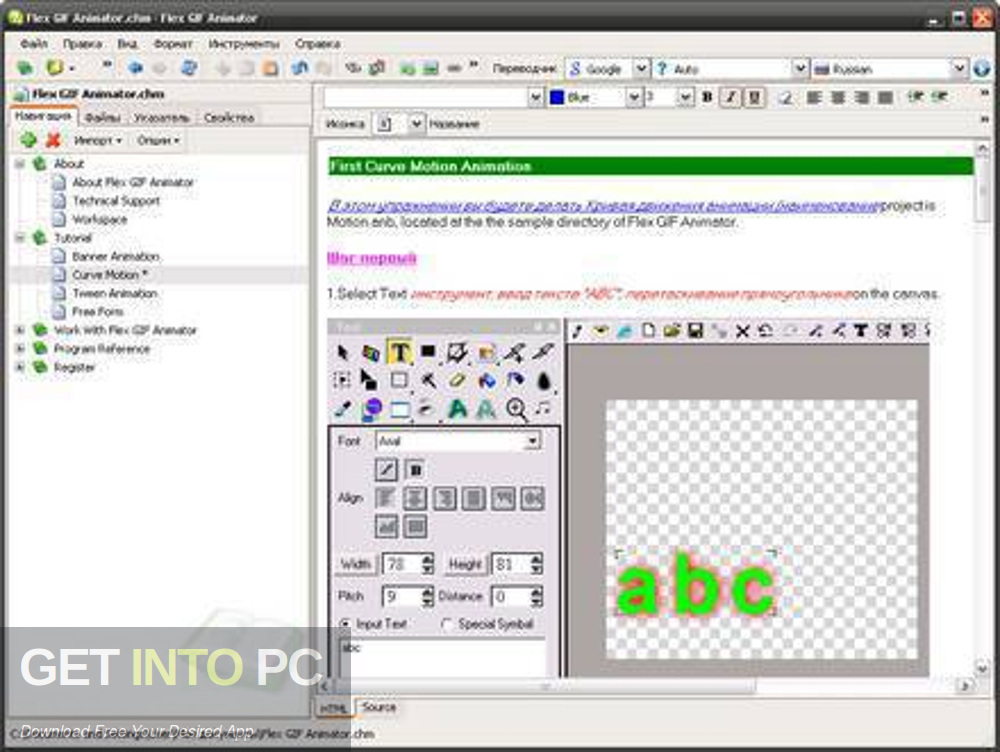Click the editor's vertical scrollbar down arrow
Viewport: 1000px width, 752px height.
[982, 668]
